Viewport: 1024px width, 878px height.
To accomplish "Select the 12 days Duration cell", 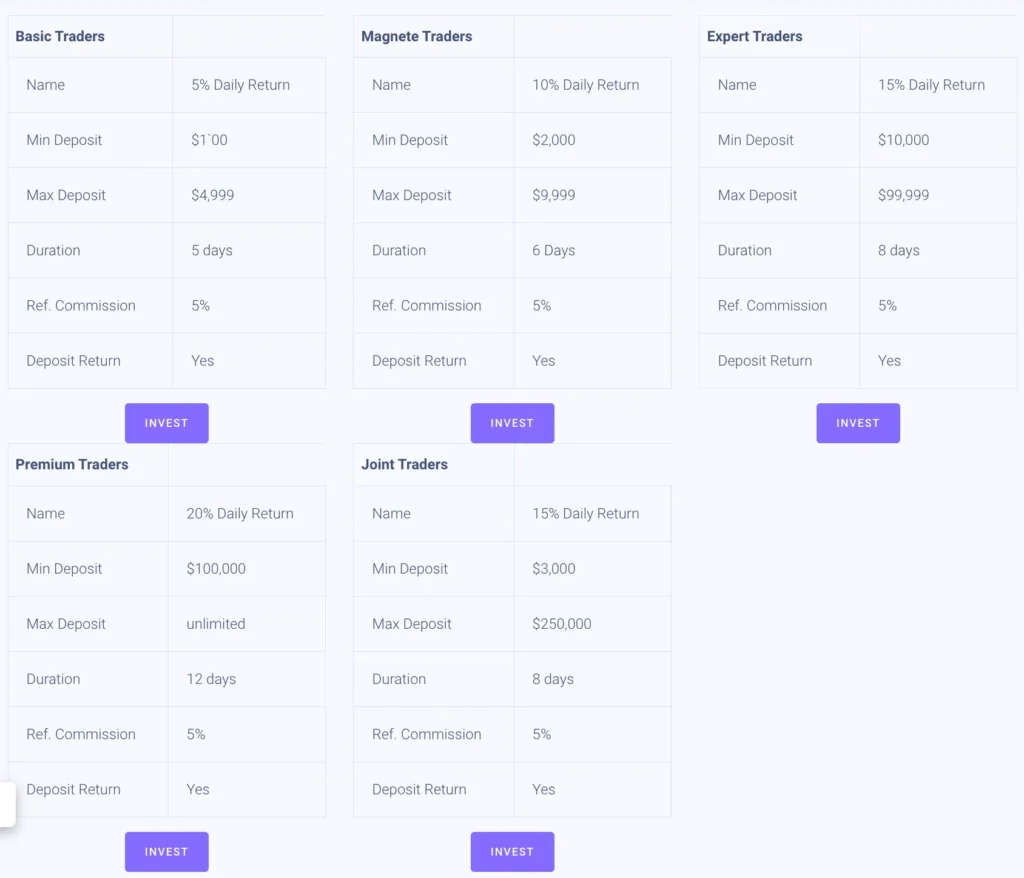I will click(x=211, y=679).
